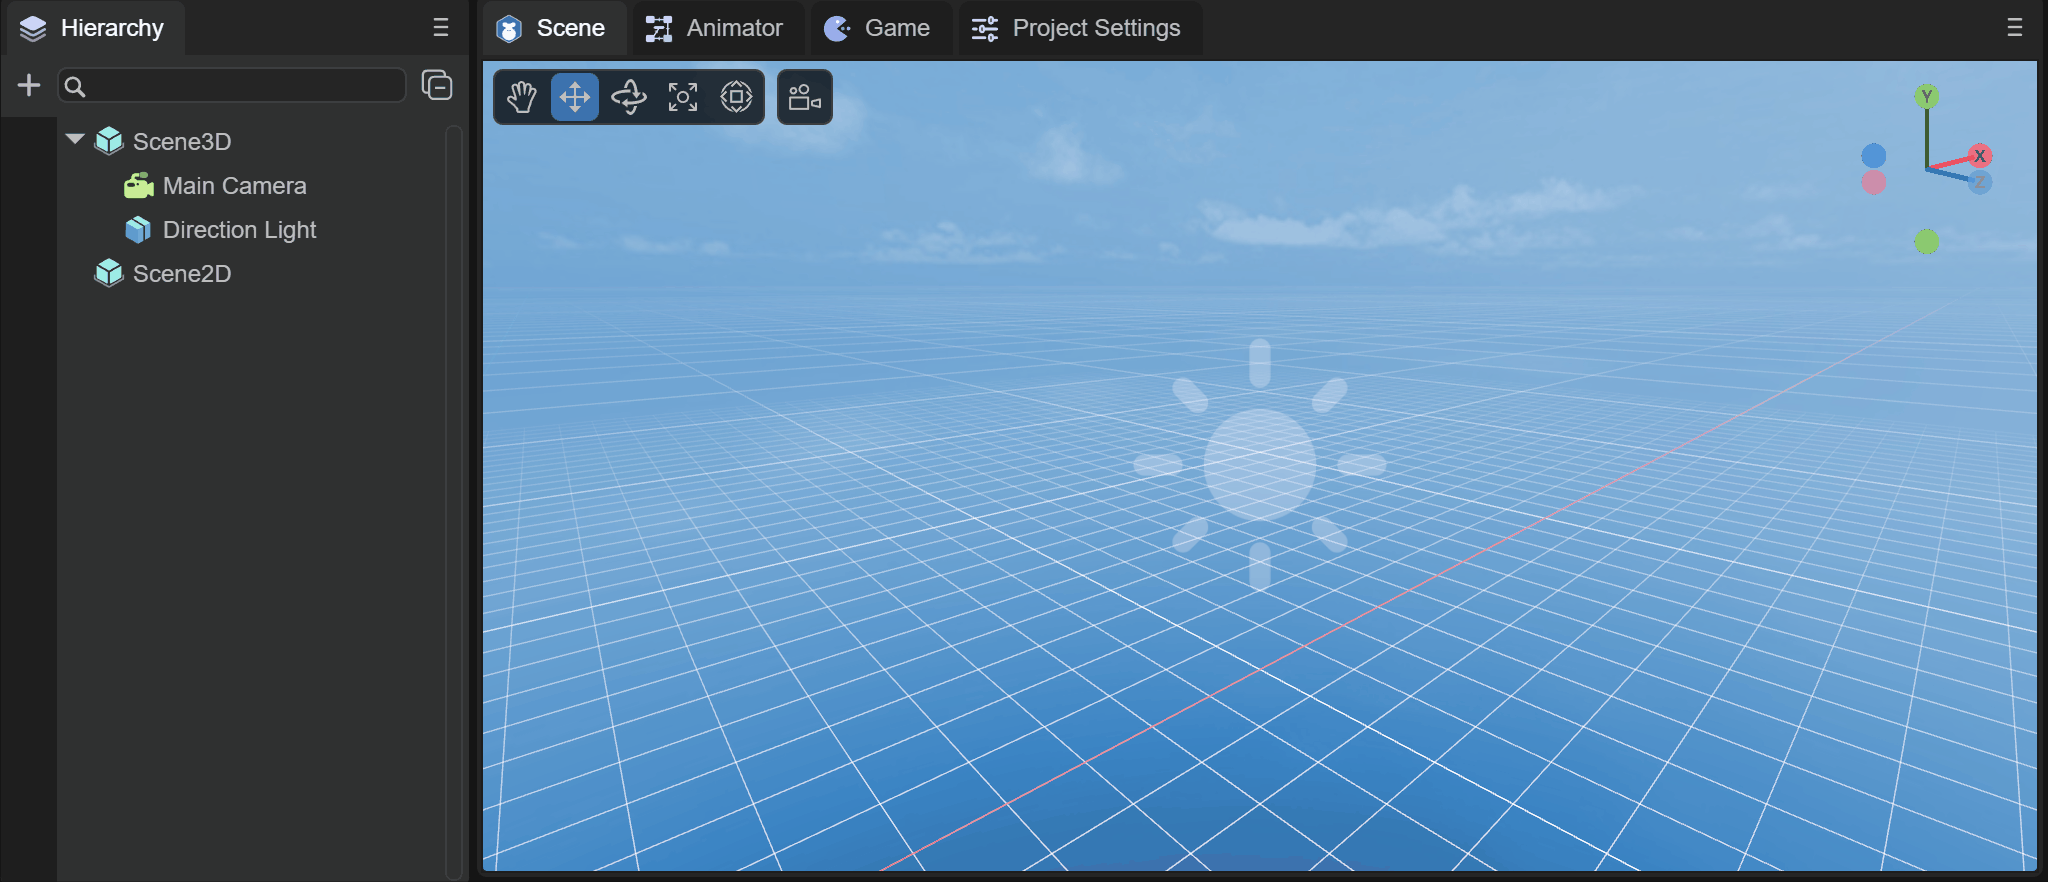Select Main Camera in hierarchy
The height and width of the screenshot is (882, 2048).
pyautogui.click(x=234, y=186)
